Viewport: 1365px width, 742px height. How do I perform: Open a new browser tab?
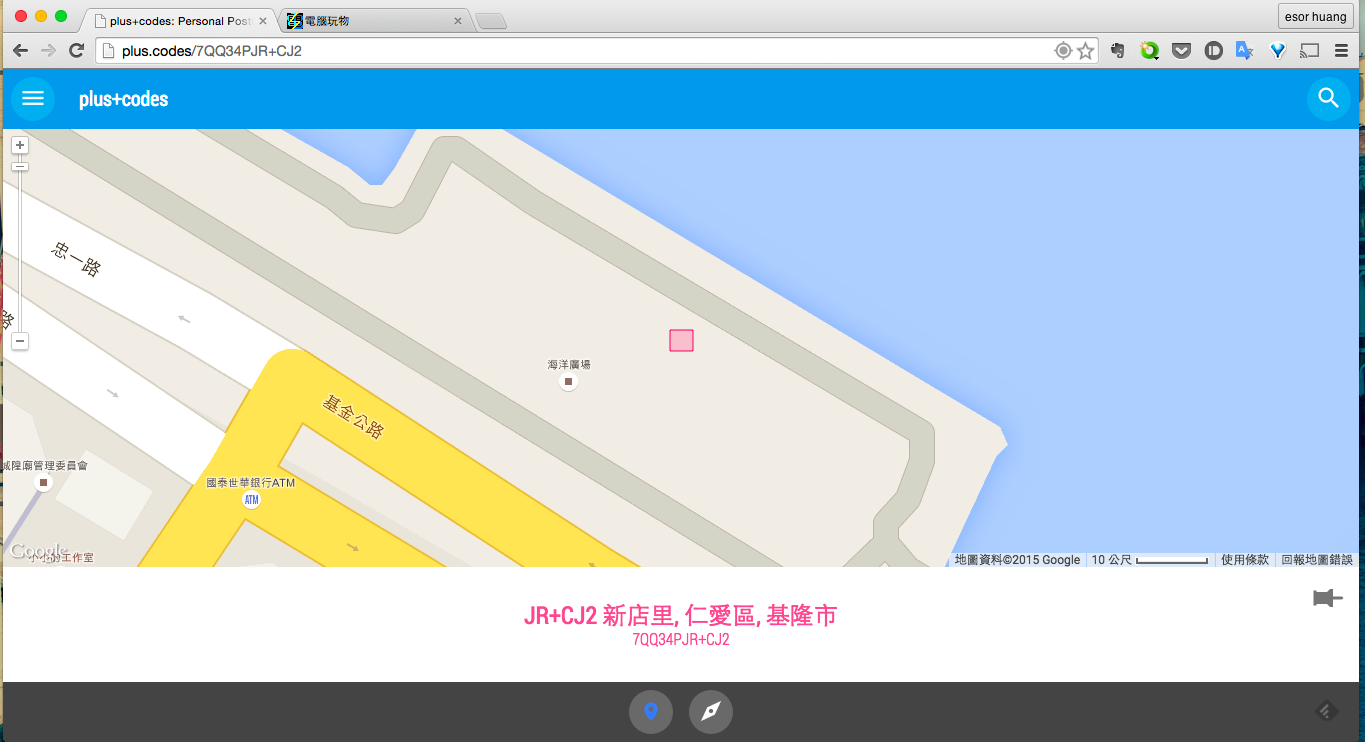(490, 21)
